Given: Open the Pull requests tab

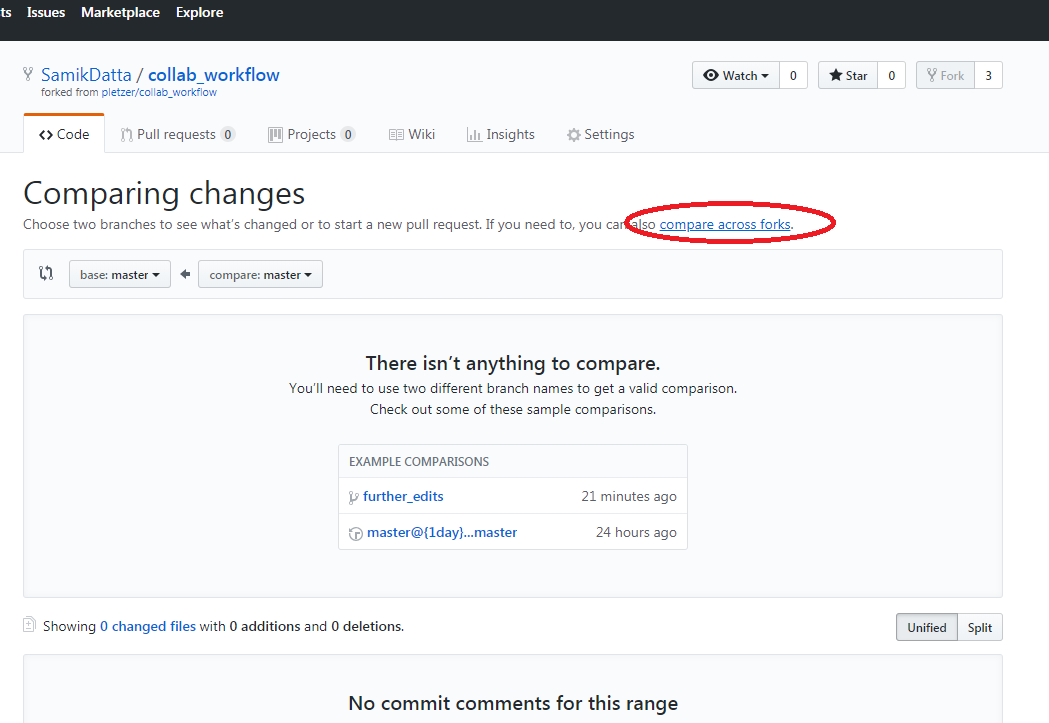Looking at the screenshot, I should click(177, 134).
